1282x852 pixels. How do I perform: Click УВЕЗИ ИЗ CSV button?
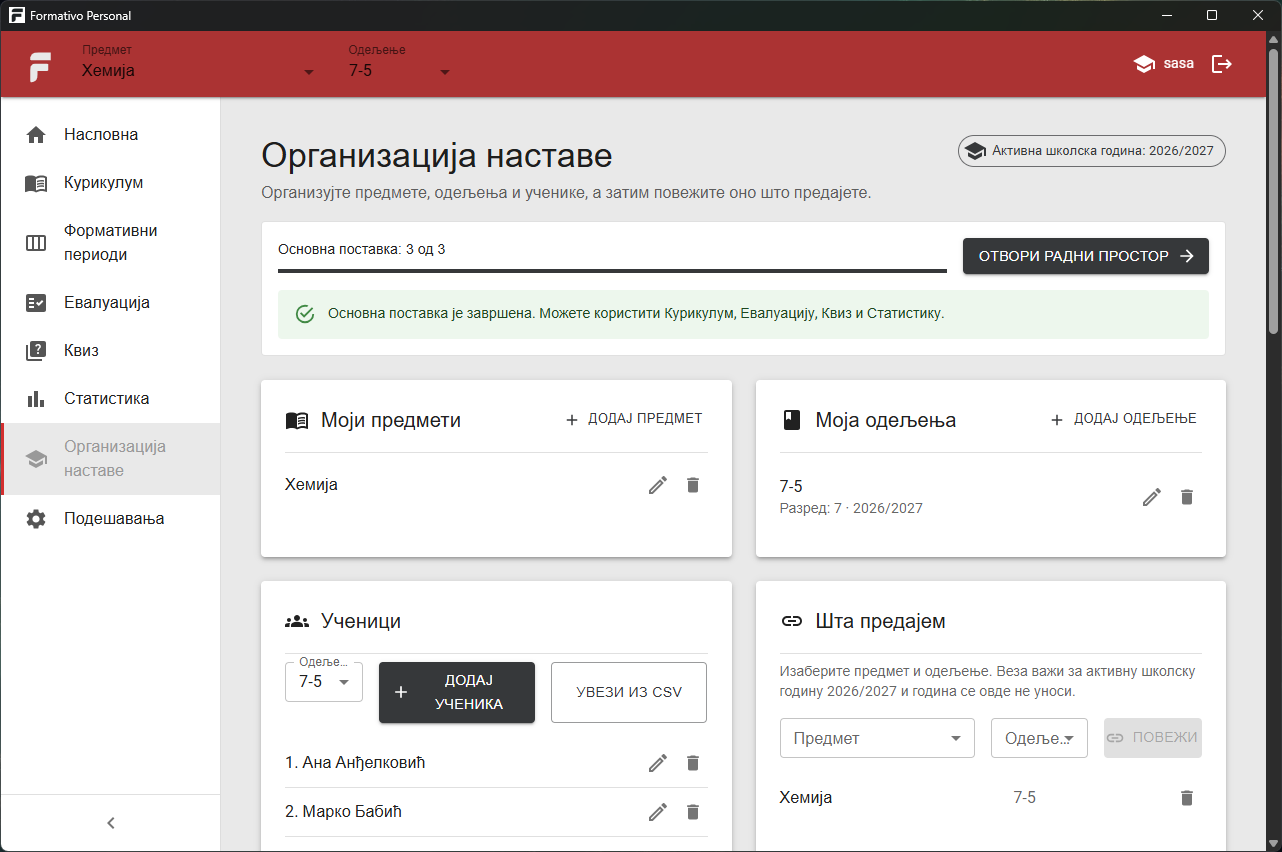[x=629, y=692]
